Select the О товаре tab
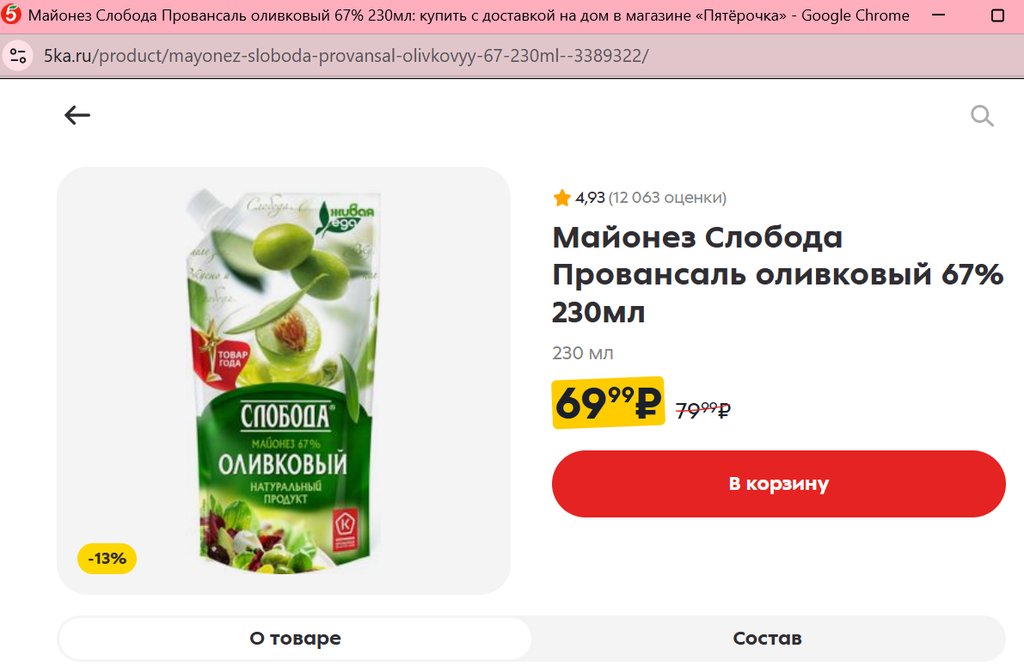The image size is (1024, 667). (x=295, y=638)
